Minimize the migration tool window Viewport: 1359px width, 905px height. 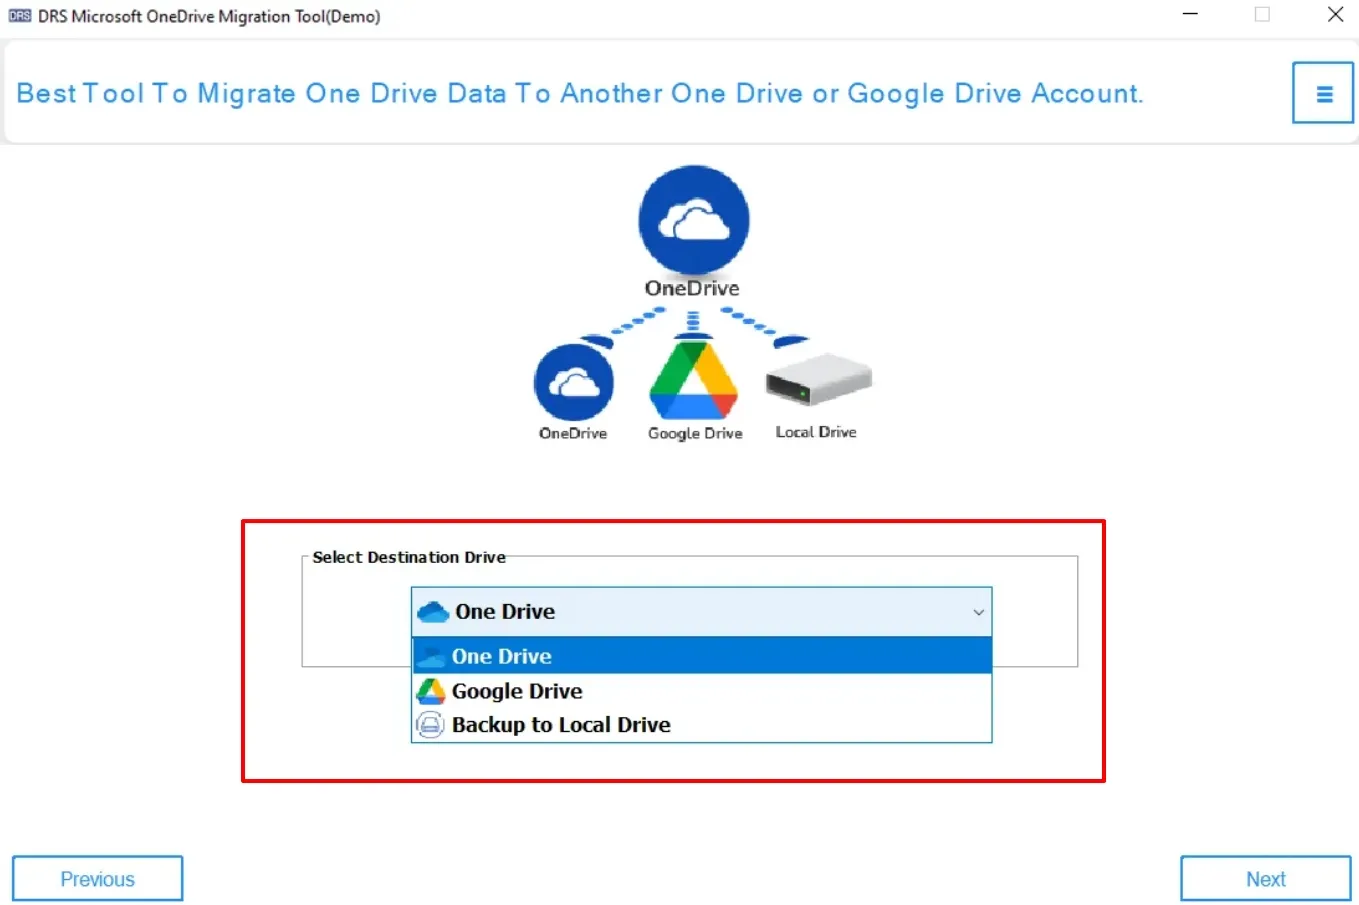point(1190,15)
